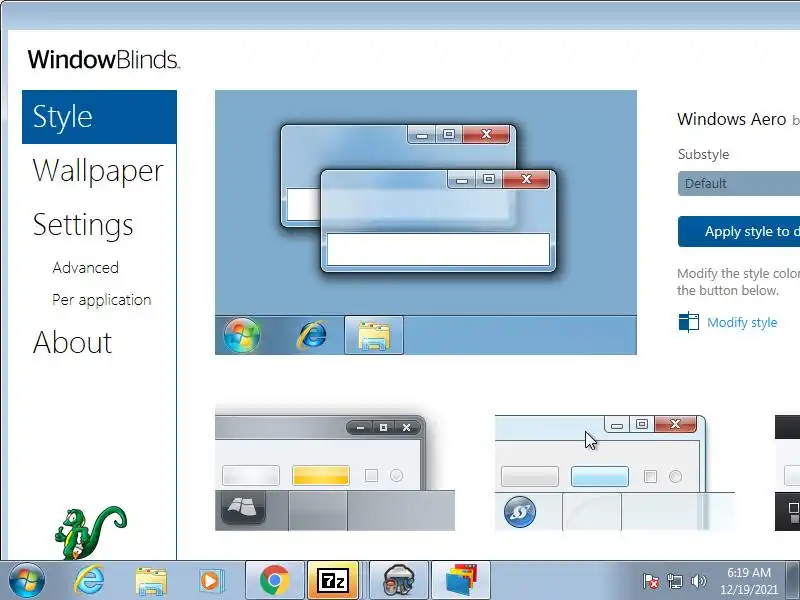Open the cloud installer taskbar item
This screenshot has height=600, width=800.
click(398, 581)
